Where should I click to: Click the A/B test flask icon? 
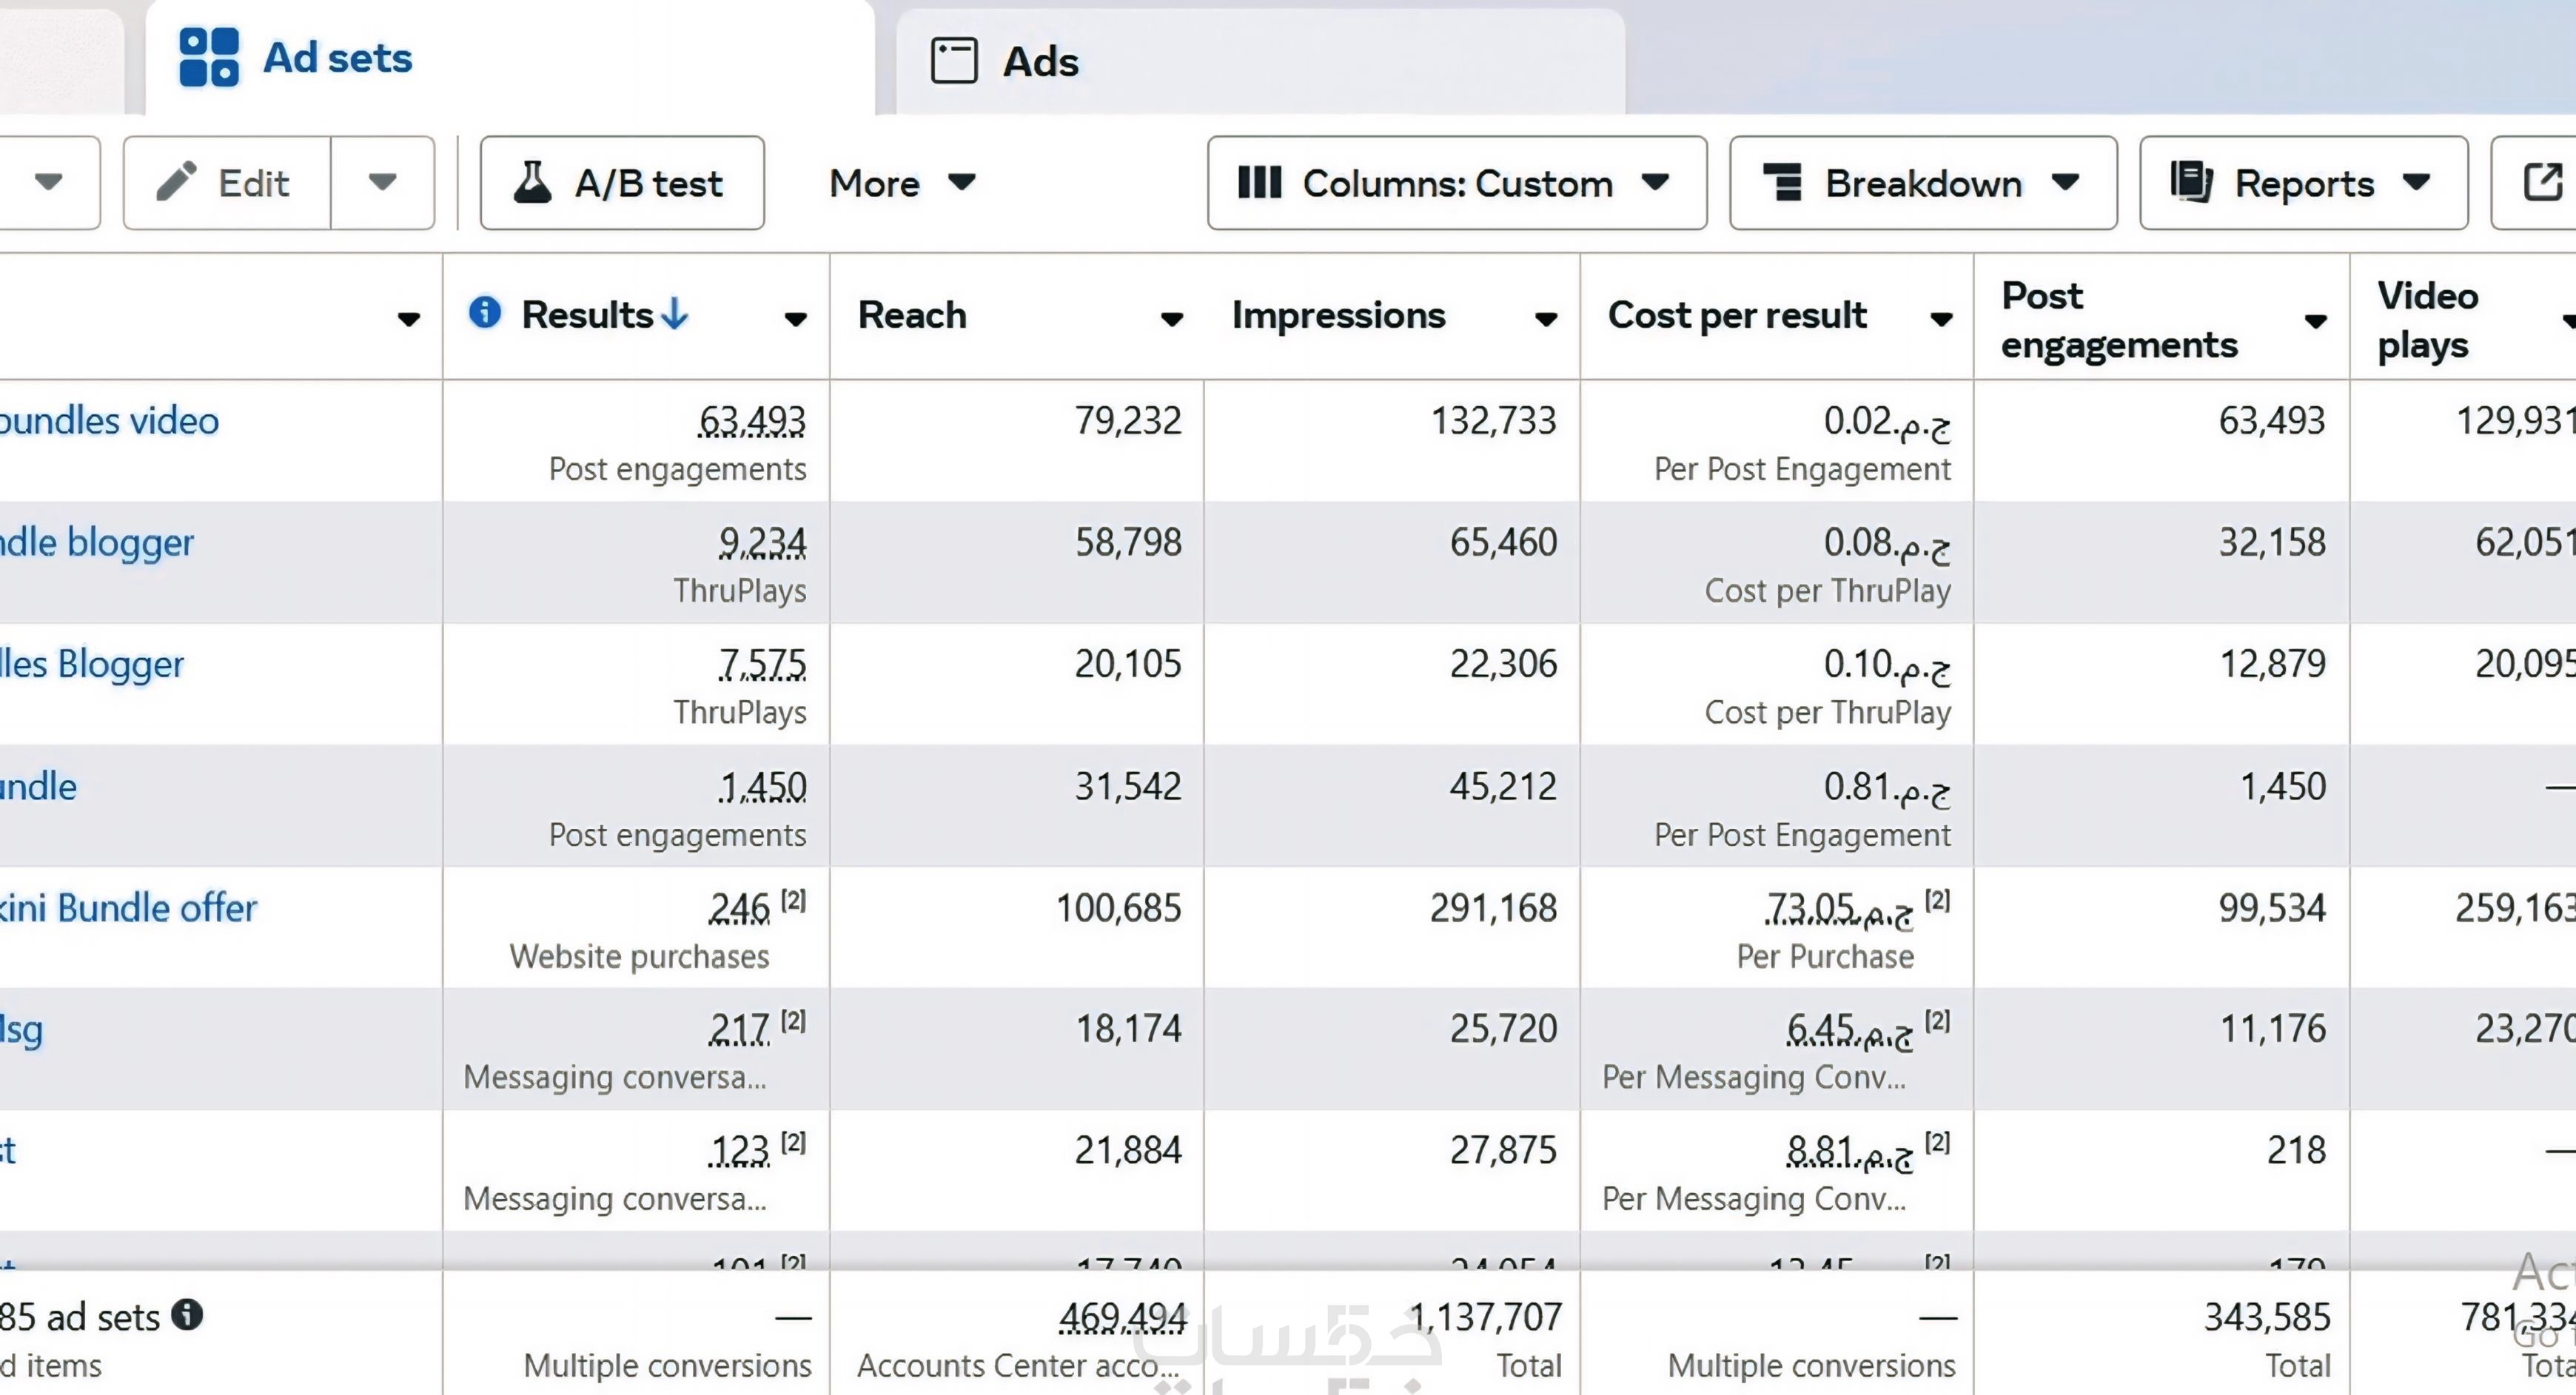(x=532, y=182)
